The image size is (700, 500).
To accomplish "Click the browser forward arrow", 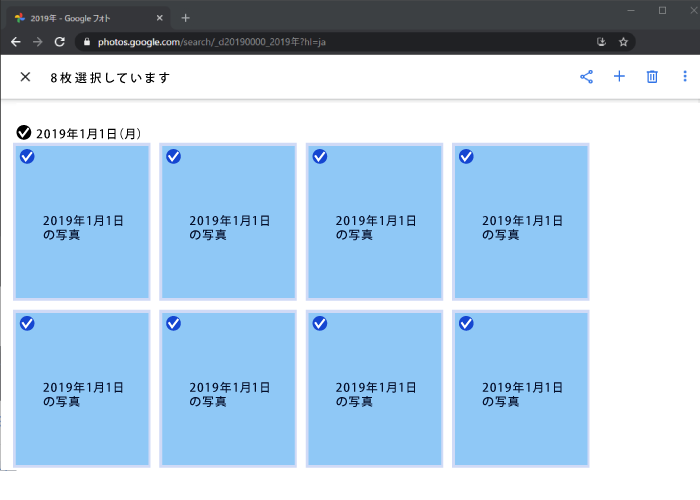I will [x=38, y=42].
